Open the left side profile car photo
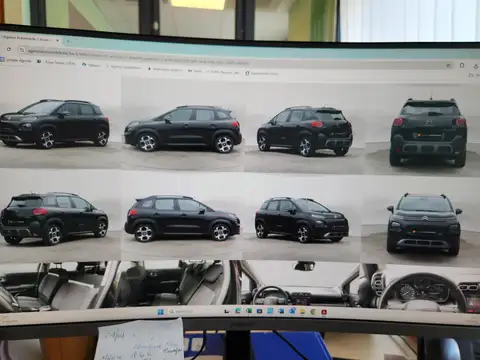 tap(183, 128)
